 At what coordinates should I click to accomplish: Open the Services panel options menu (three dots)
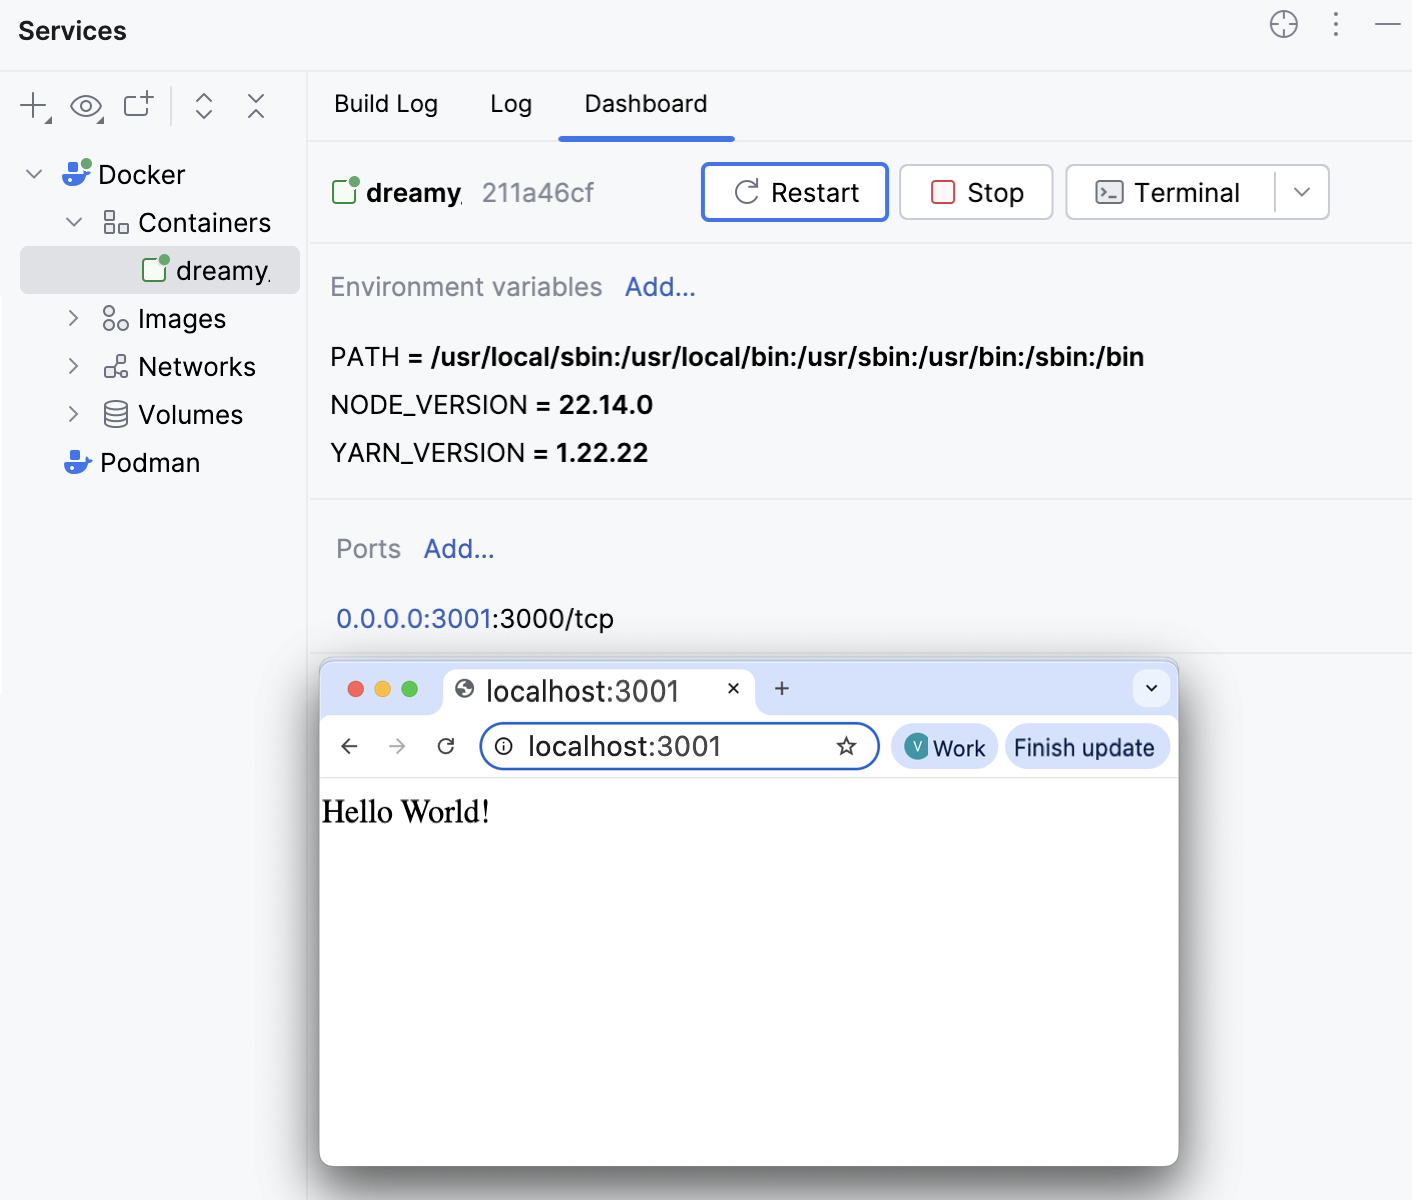click(x=1336, y=24)
